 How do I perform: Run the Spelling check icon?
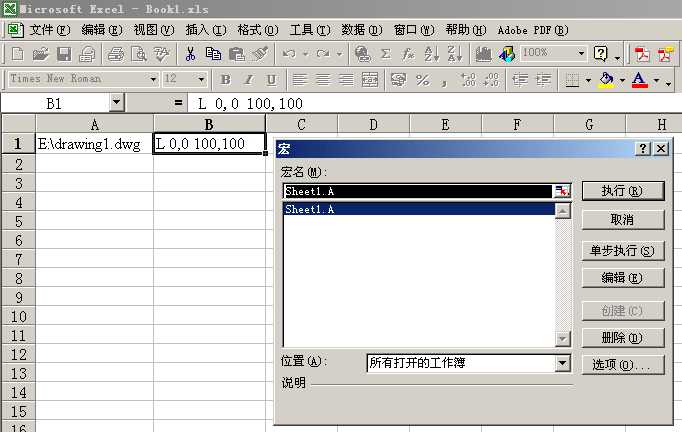162,54
